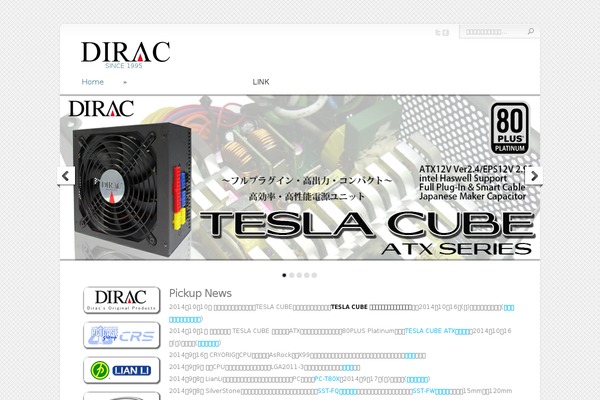Open the TESLA CUBE ATX news link
This screenshot has width=600, height=400.
click(438, 331)
